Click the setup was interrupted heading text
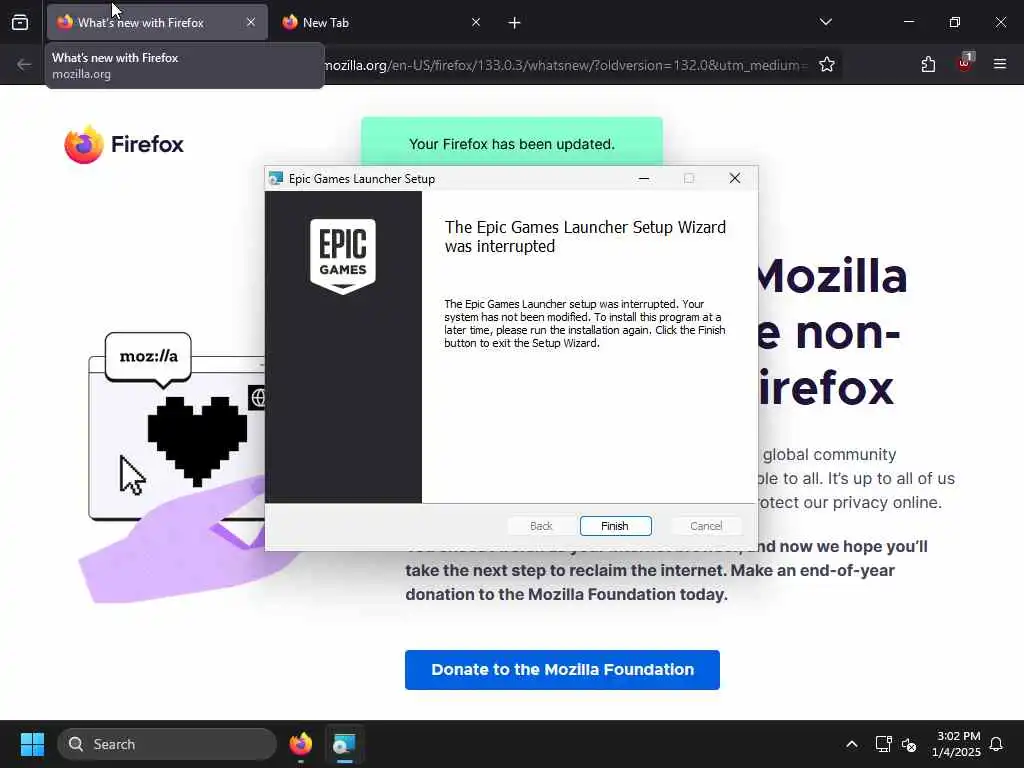This screenshot has height=768, width=1024. (x=585, y=236)
